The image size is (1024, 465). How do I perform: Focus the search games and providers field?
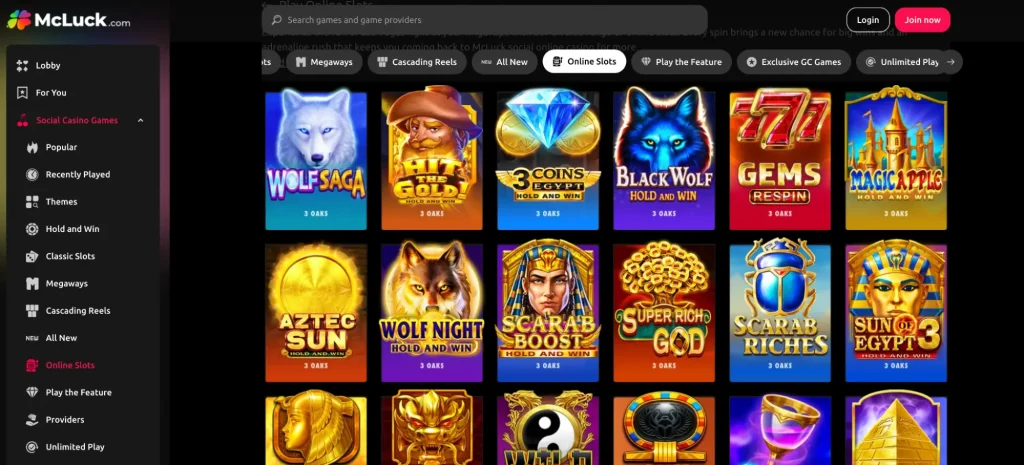485,20
